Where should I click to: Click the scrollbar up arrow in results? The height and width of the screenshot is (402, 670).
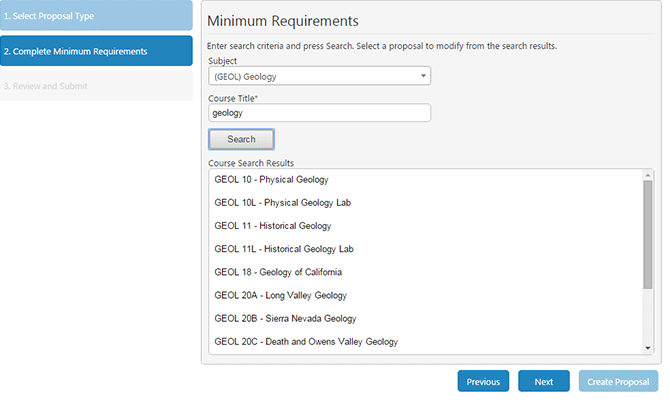click(648, 174)
